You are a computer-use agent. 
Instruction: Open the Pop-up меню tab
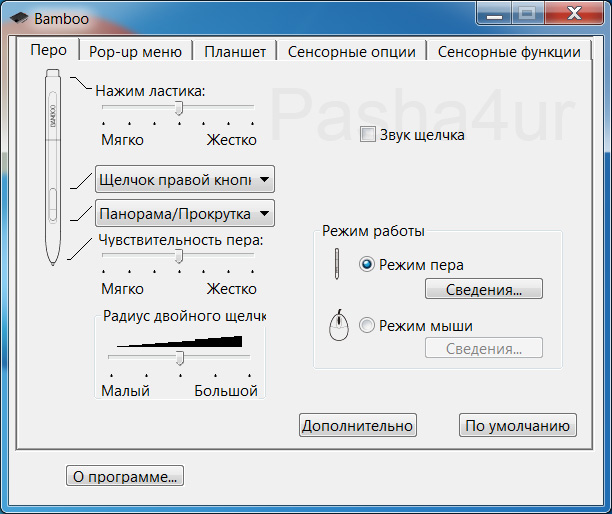coord(135,52)
